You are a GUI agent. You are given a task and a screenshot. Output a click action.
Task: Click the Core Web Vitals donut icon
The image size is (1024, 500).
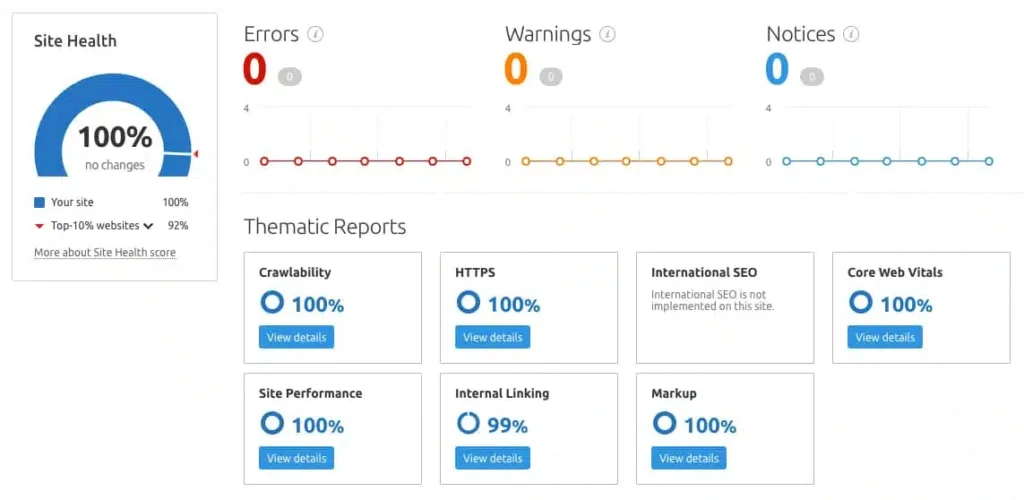[x=860, y=302]
